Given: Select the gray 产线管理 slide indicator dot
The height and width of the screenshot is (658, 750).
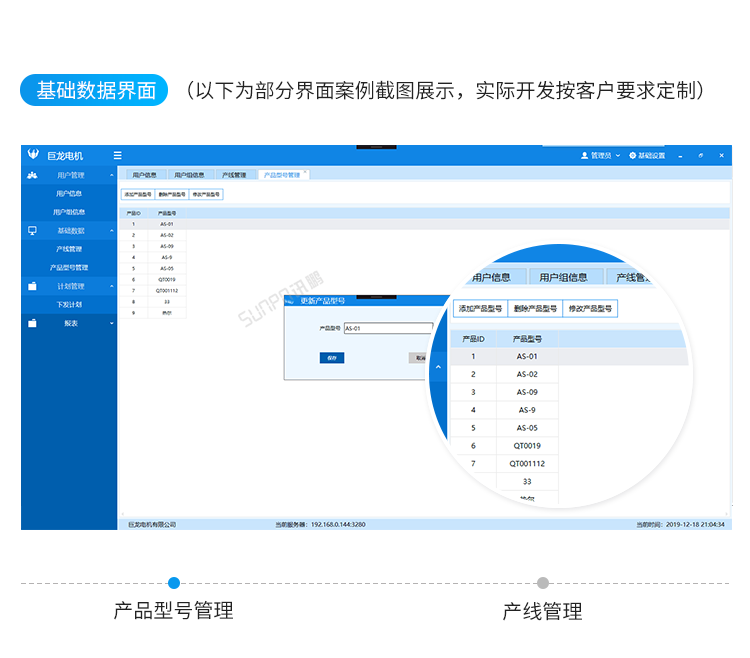Looking at the screenshot, I should pyautogui.click(x=543, y=583).
